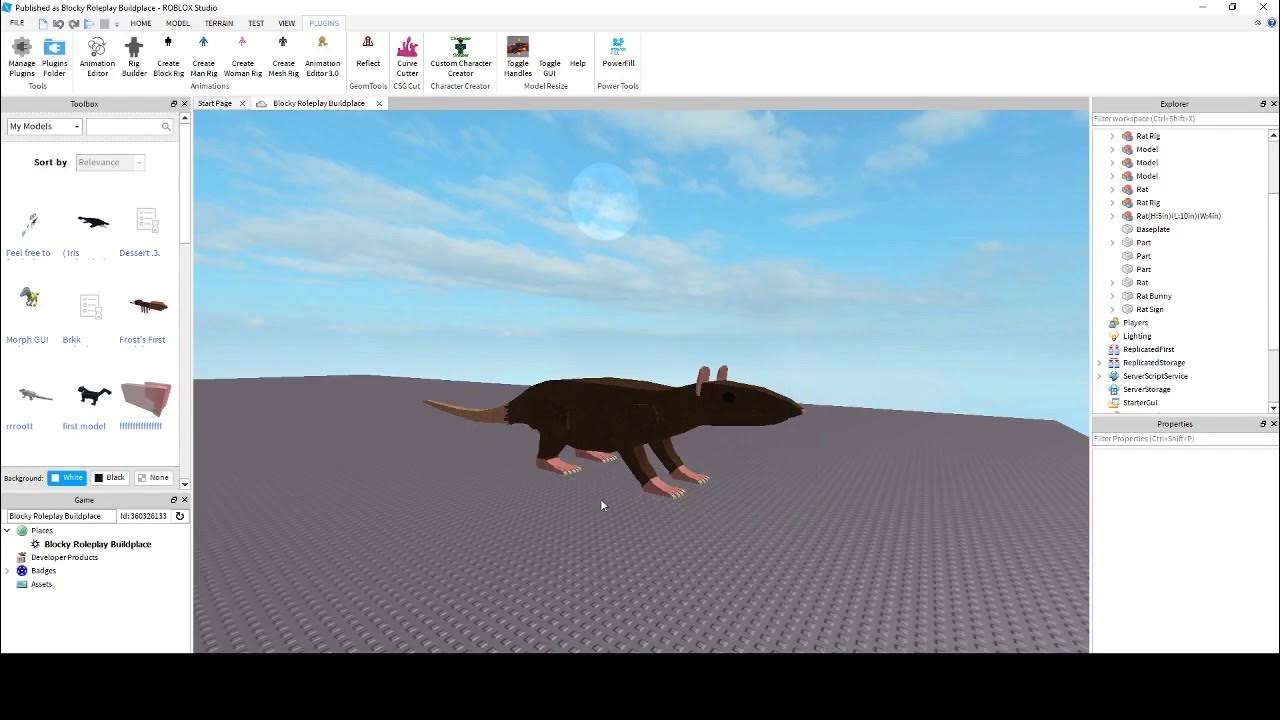Click Create Block Rig
Image resolution: width=1280 pixels, height=720 pixels.
tap(168, 57)
